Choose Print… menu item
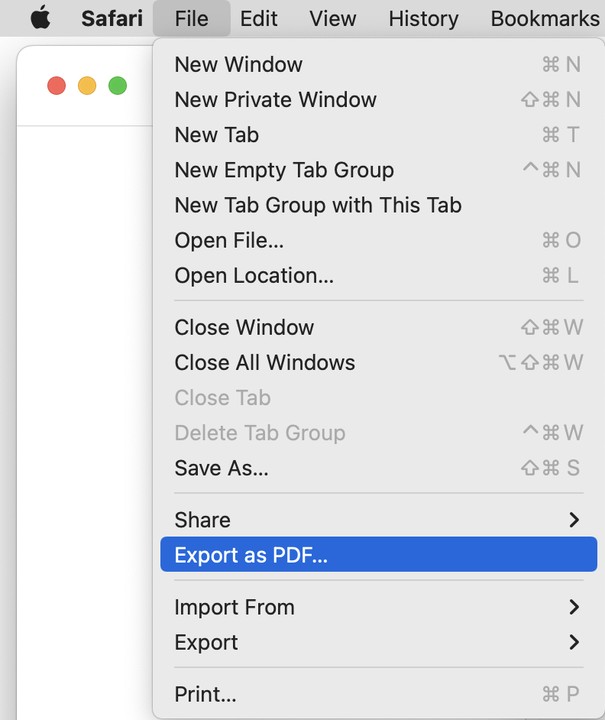Viewport: 605px width, 720px height. 205,694
